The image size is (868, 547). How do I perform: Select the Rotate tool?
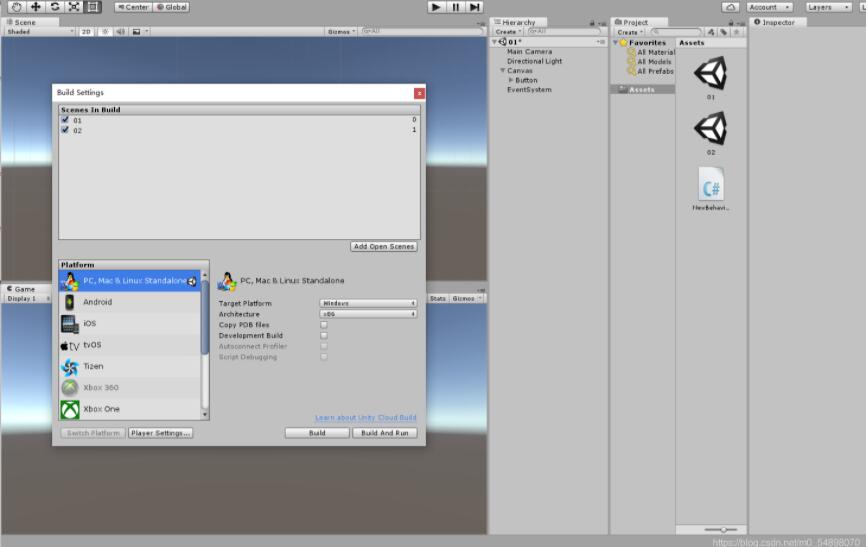(x=55, y=7)
